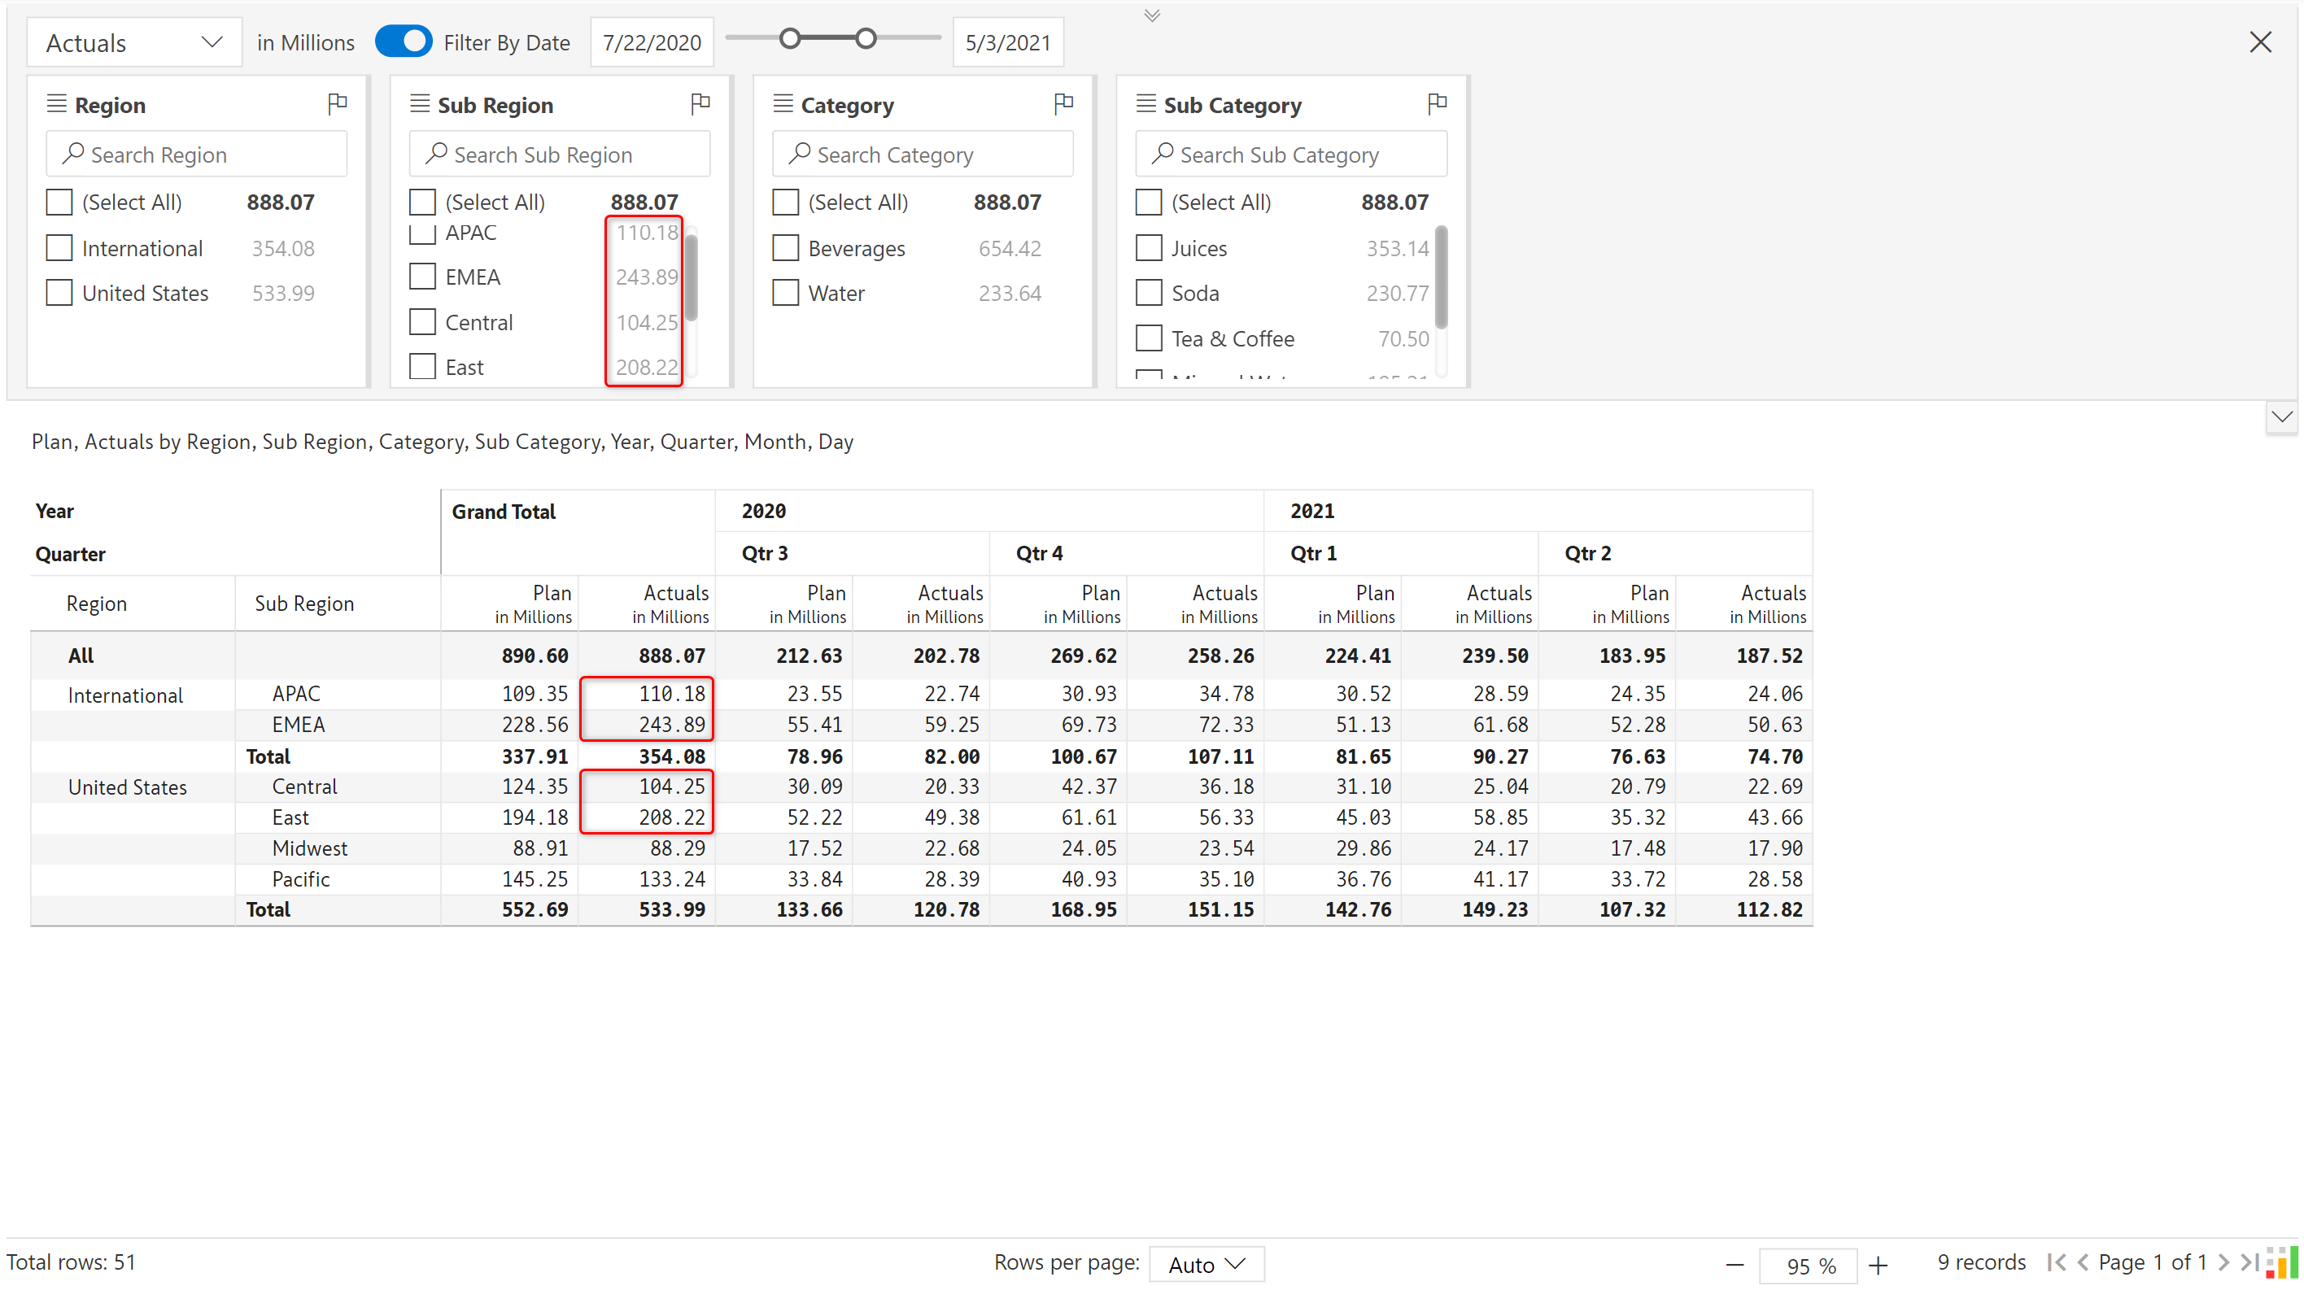Open the Sub Category panel hamburger menu
Viewport: 2304px width, 1290px height.
[1146, 104]
